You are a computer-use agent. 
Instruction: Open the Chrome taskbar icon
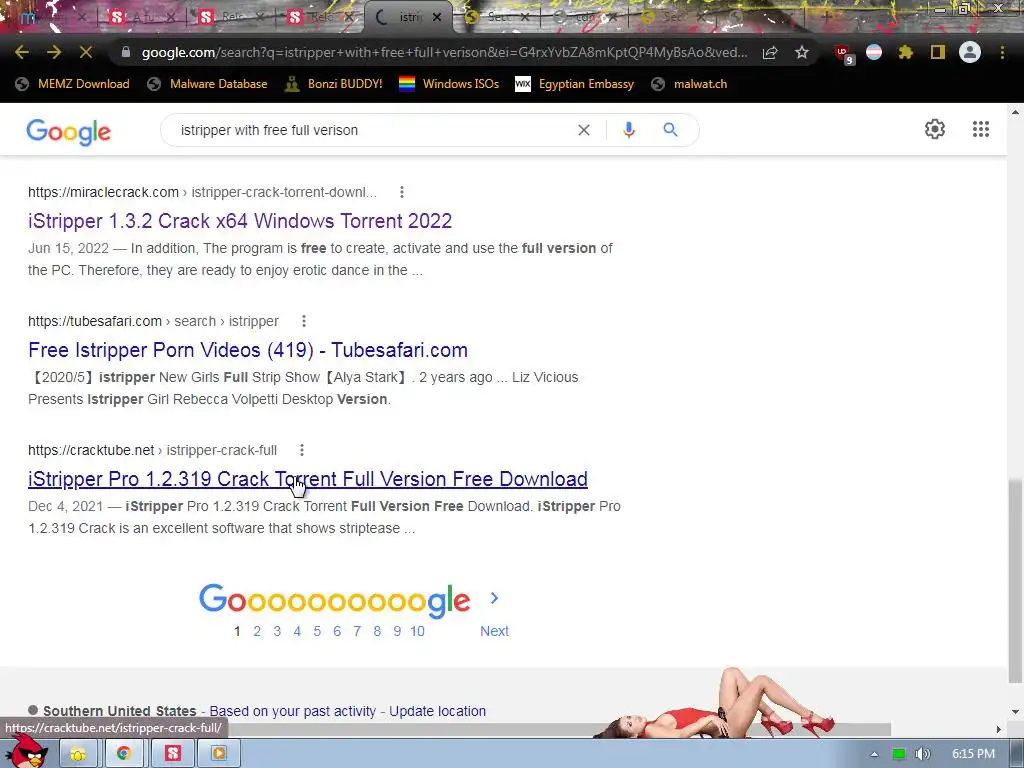(124, 753)
